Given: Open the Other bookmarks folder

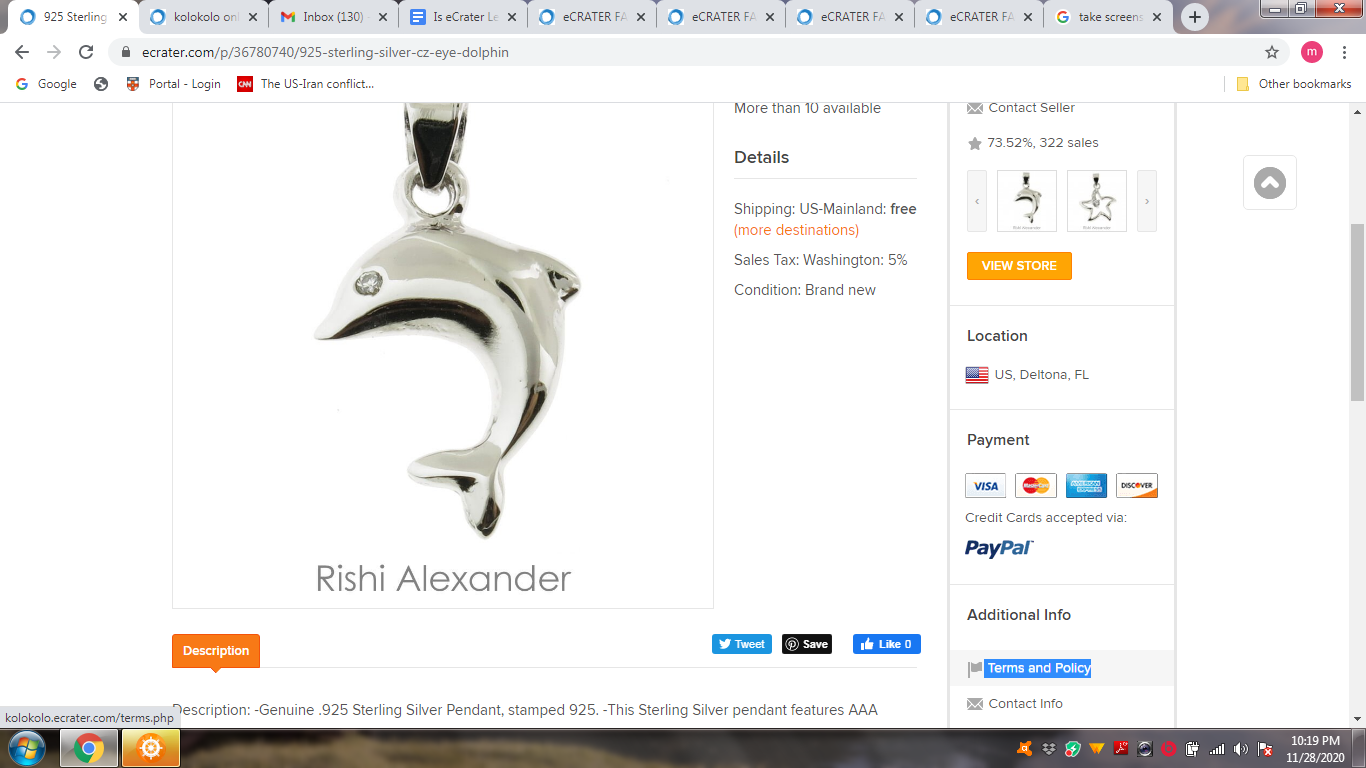Looking at the screenshot, I should point(1294,84).
